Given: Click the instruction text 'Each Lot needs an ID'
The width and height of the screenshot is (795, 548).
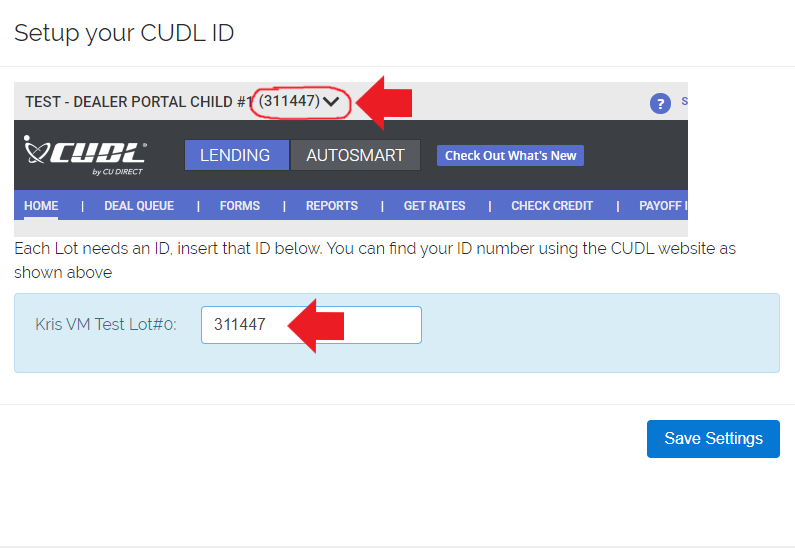Looking at the screenshot, I should (91, 249).
